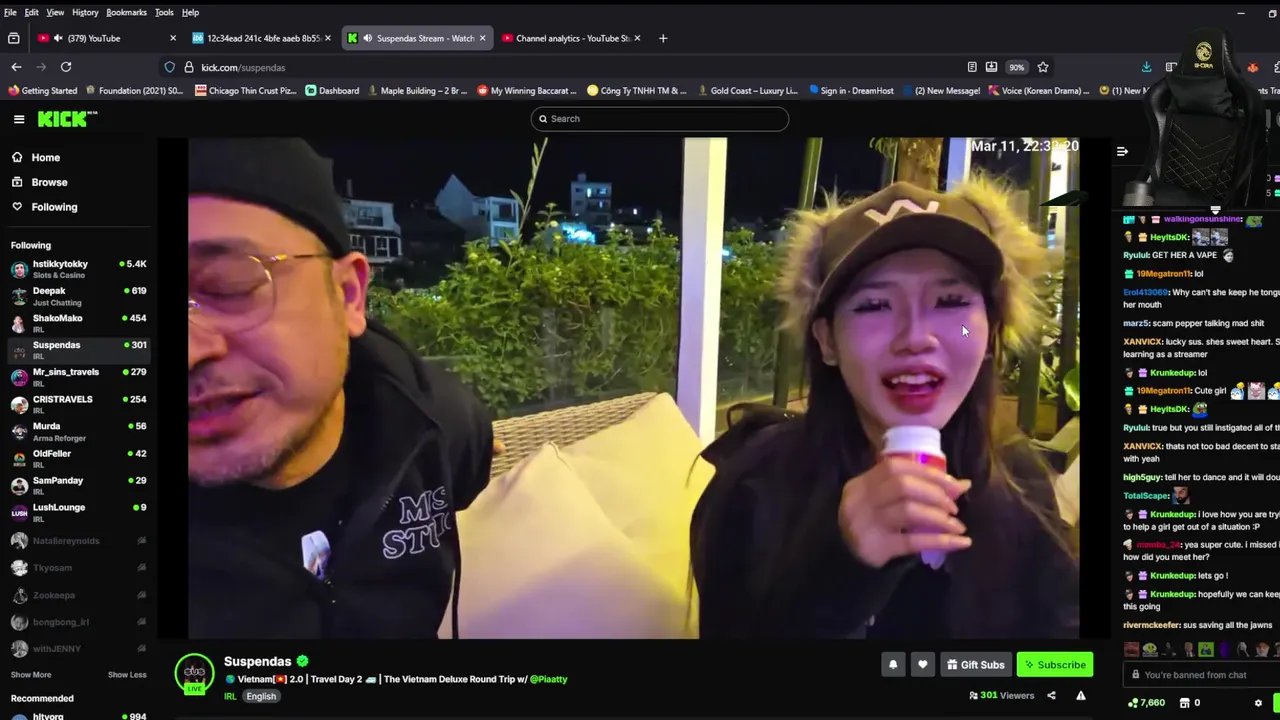Open Suspendas live avatar

point(194,675)
